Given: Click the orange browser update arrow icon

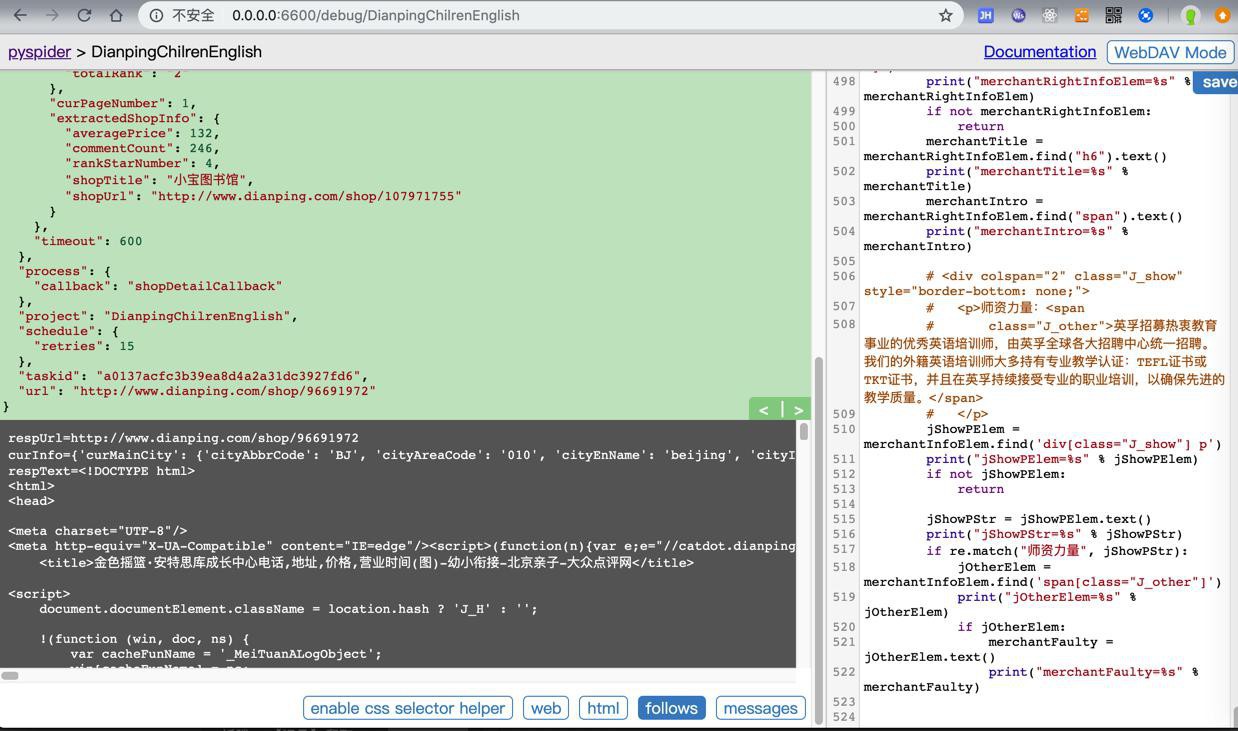Looking at the screenshot, I should click(1222, 15).
